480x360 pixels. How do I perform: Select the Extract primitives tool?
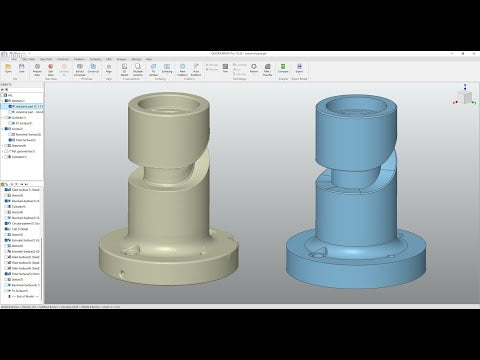click(x=80, y=70)
